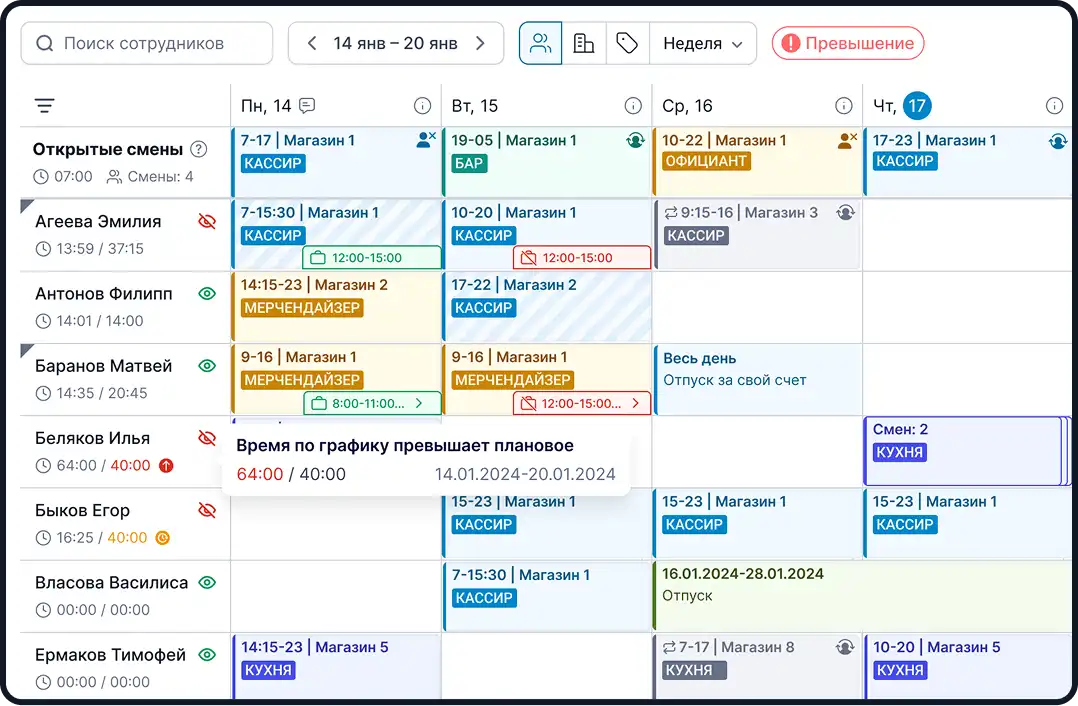Open Ермаков's 14:15-23 Магазин 5 shift
1078x706 pixels.
pos(336,667)
